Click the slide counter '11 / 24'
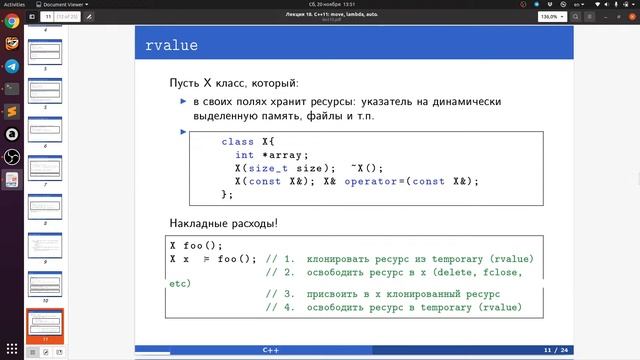This screenshot has width=640, height=360. [556, 350]
